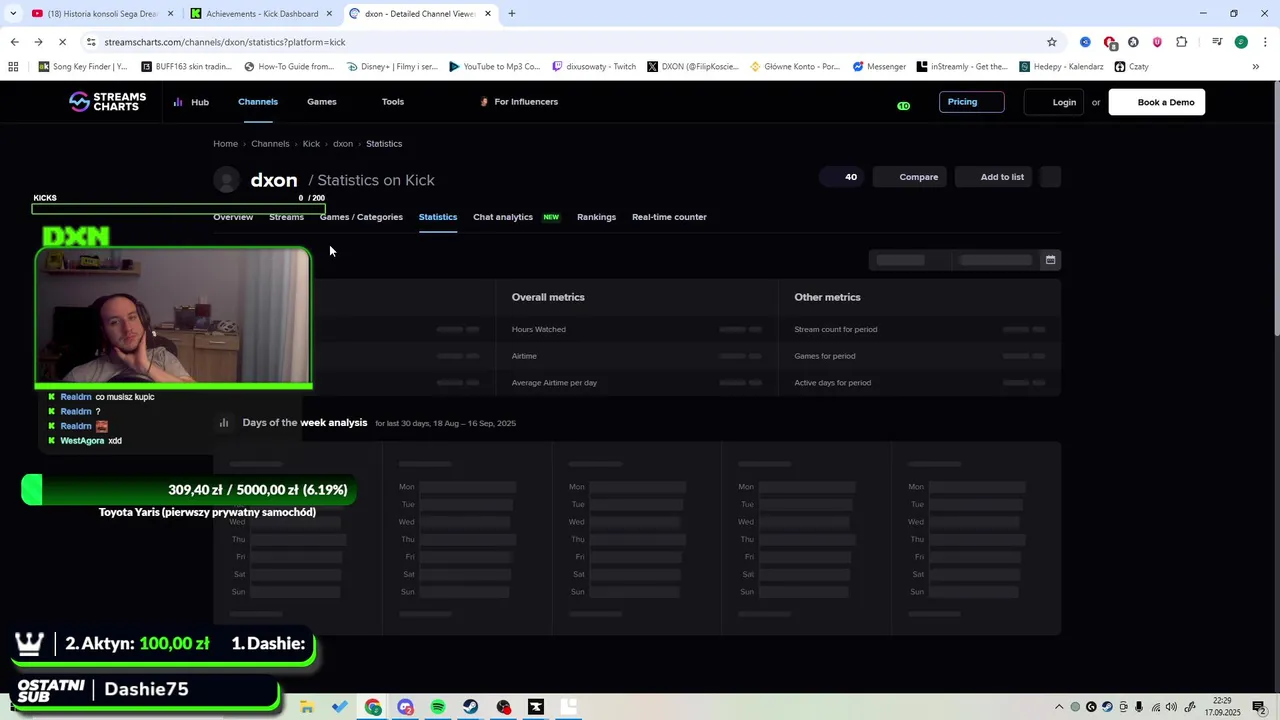The image size is (1280, 720).
Task: Go to dxon breadcrumb link
Action: (x=343, y=144)
